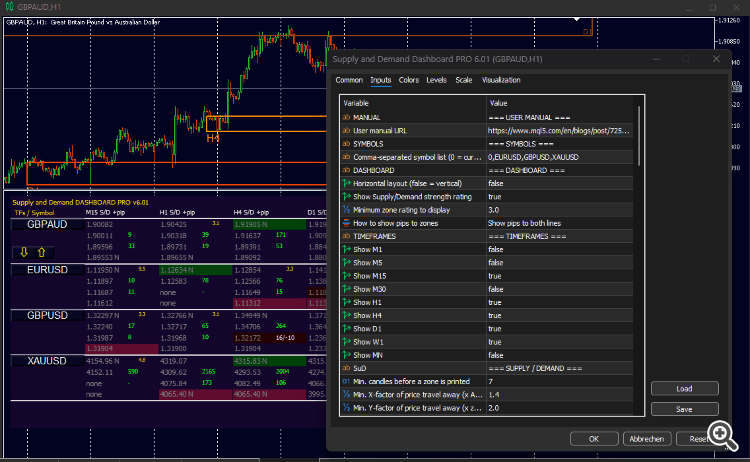
Task: Click the Min. X-factor double type icon
Action: (346, 395)
